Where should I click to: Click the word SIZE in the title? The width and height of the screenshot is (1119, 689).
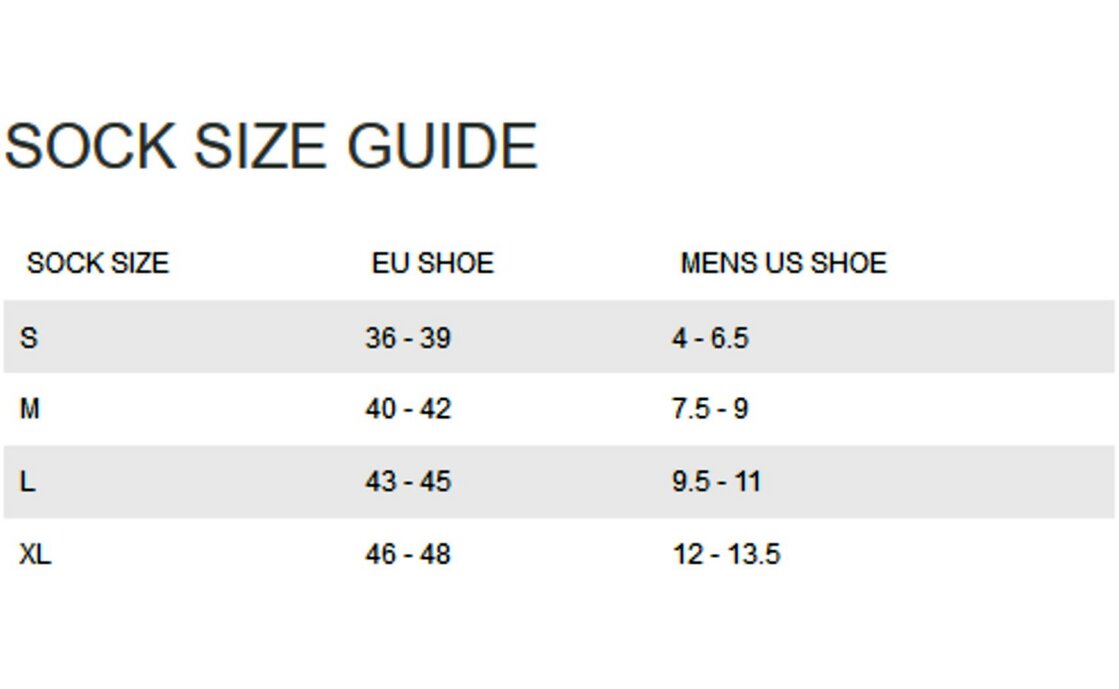coord(260,146)
